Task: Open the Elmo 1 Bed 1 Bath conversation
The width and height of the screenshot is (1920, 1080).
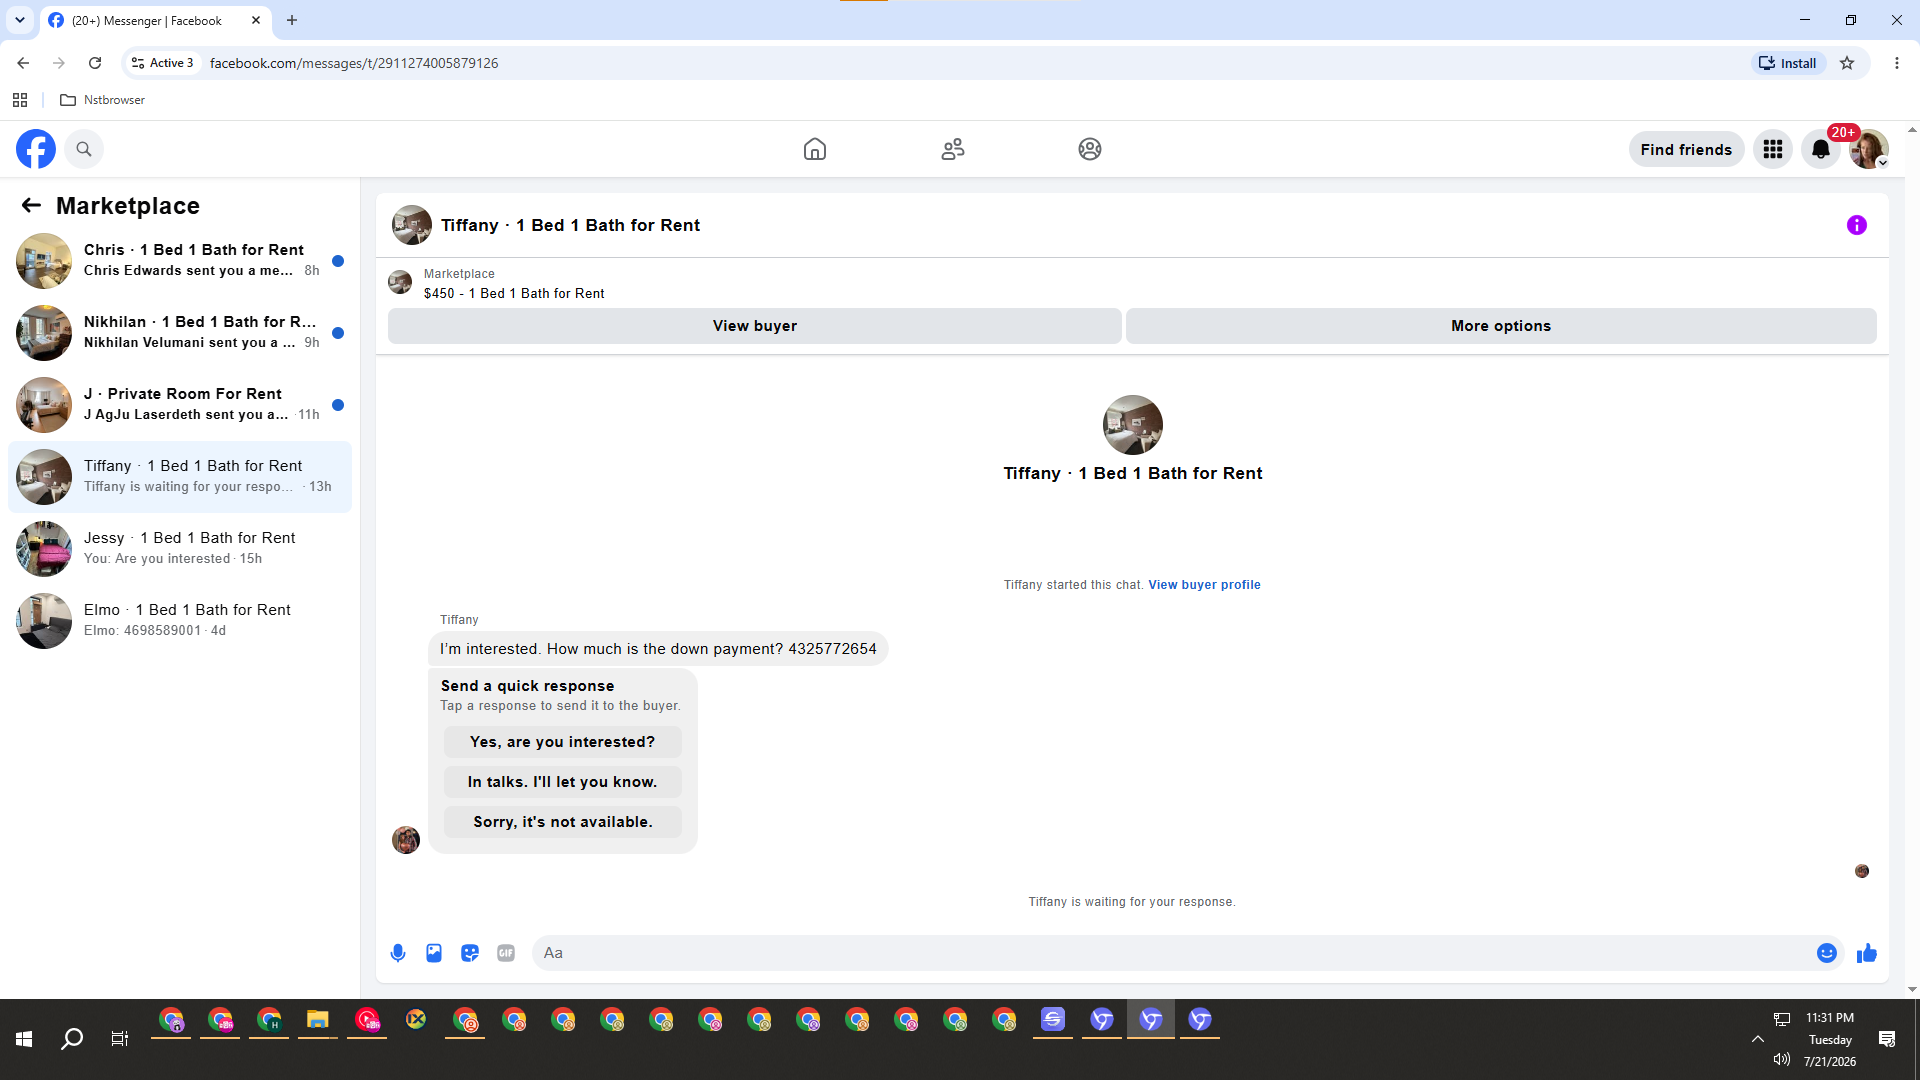Action: (180, 621)
